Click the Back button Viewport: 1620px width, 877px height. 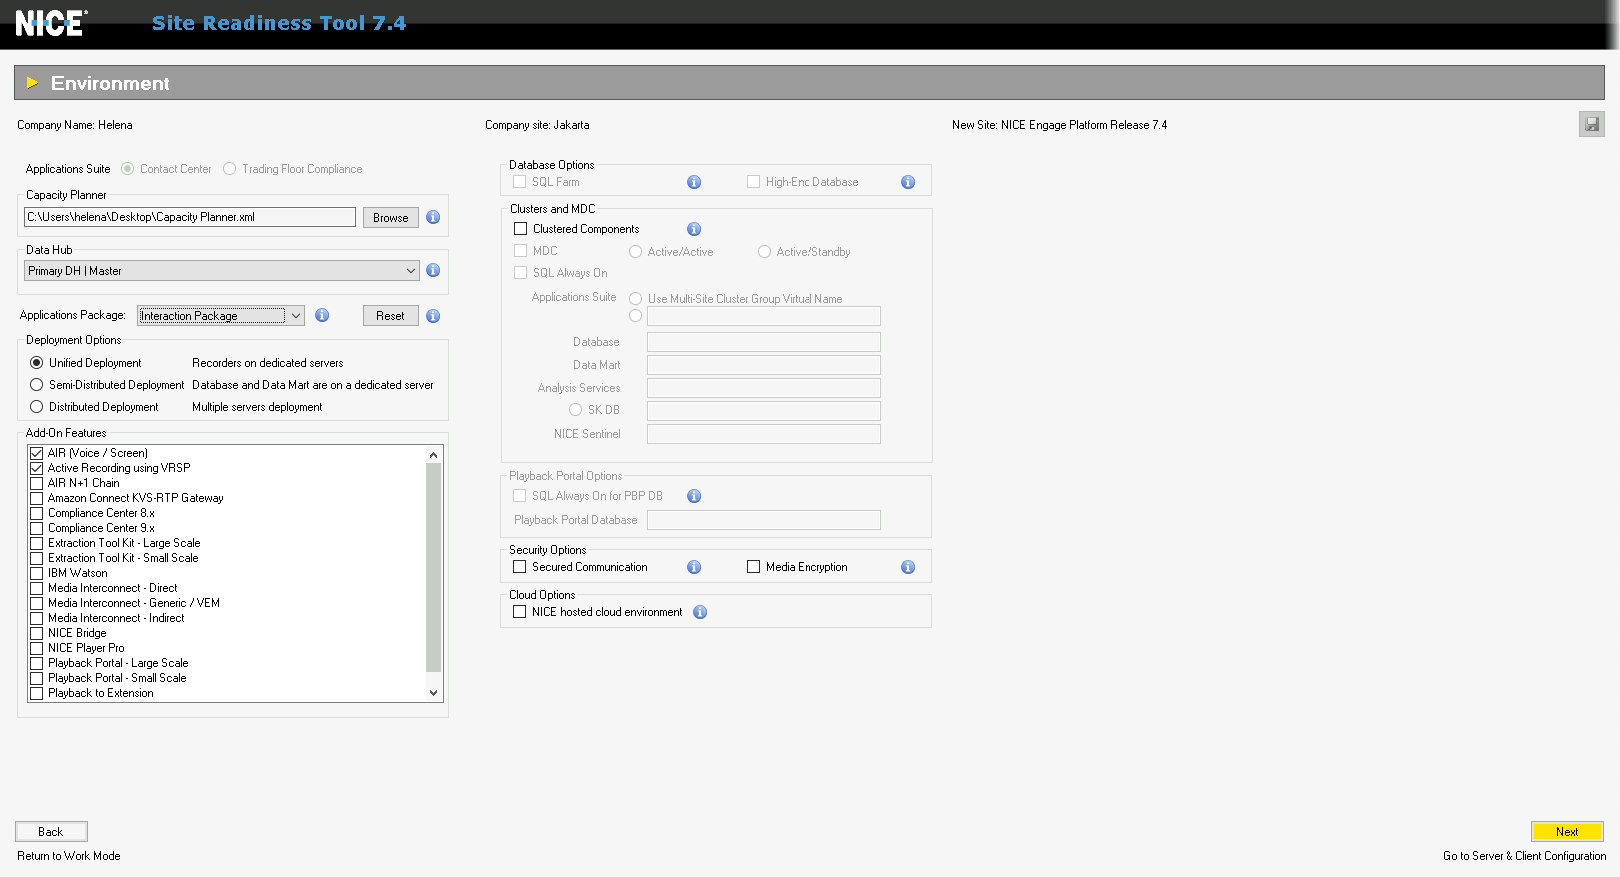51,831
